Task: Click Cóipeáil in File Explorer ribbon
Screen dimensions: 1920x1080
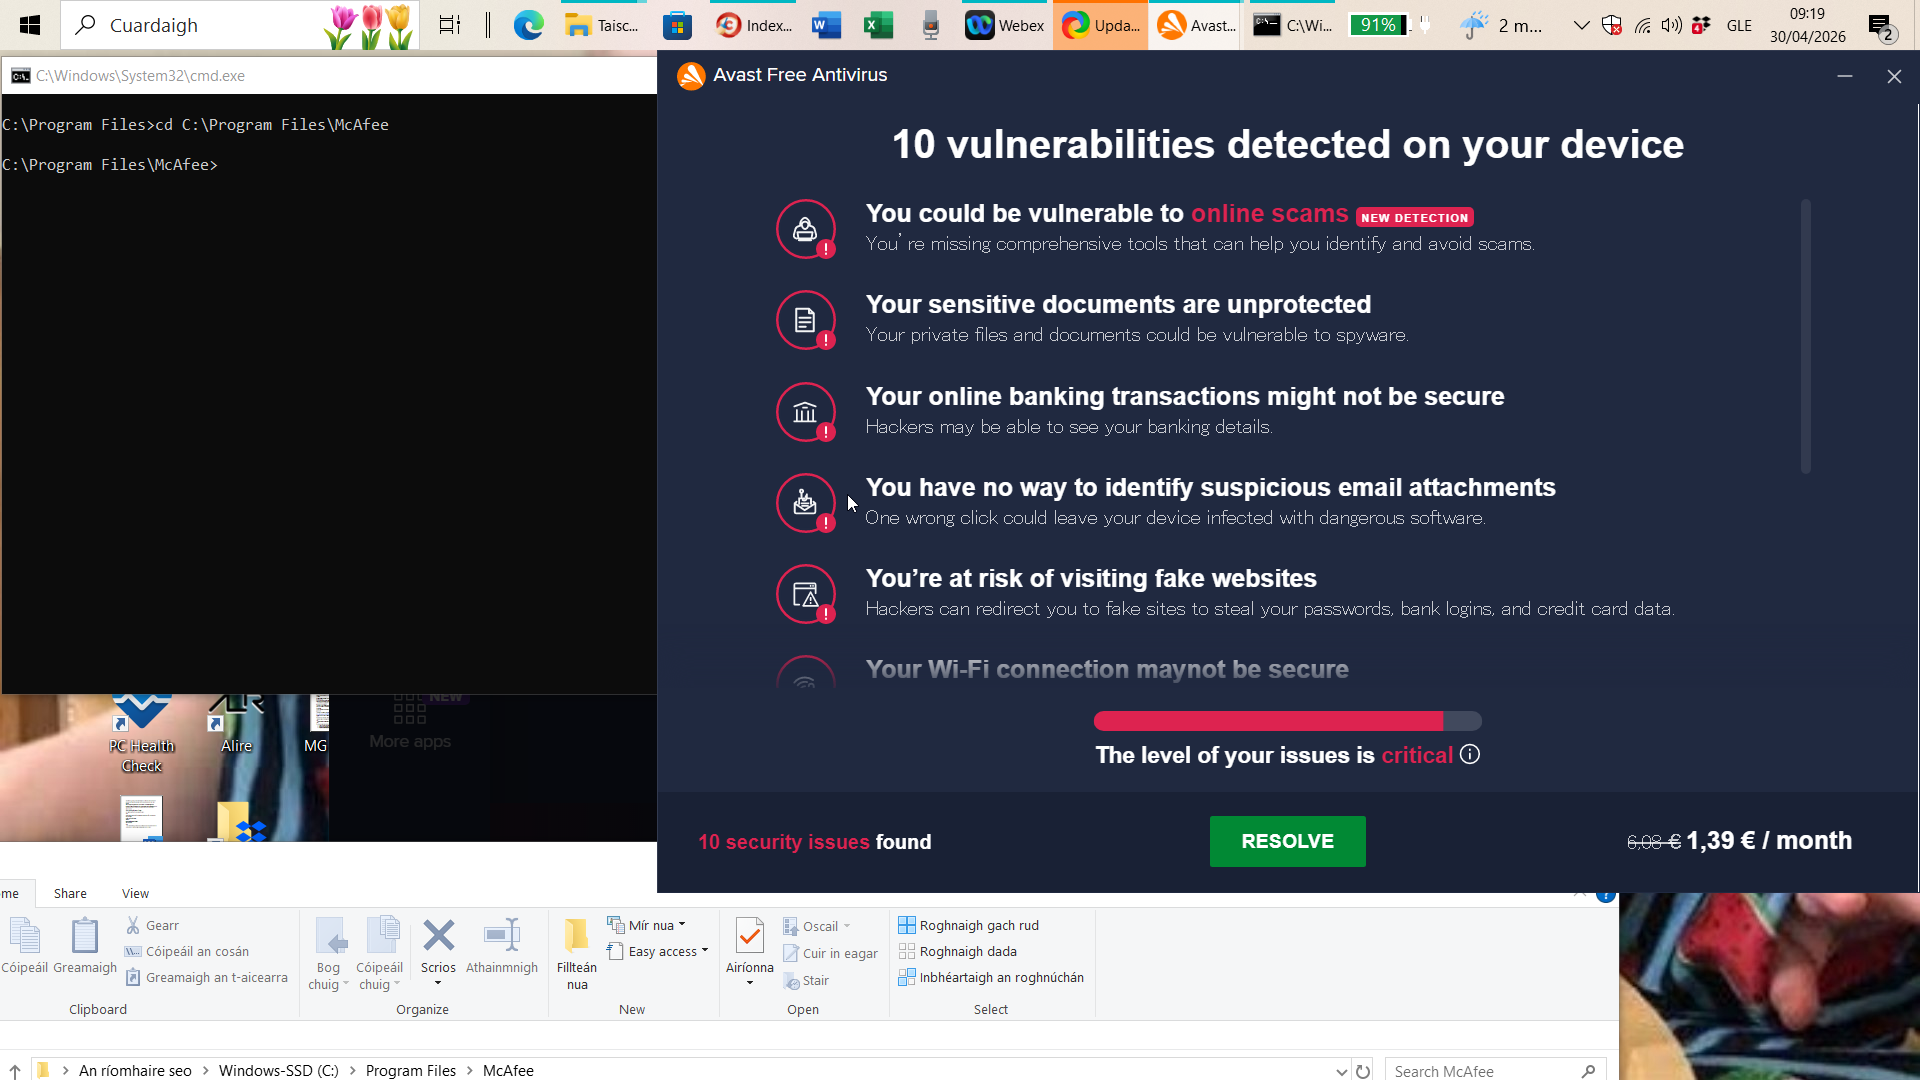Action: click(24, 946)
